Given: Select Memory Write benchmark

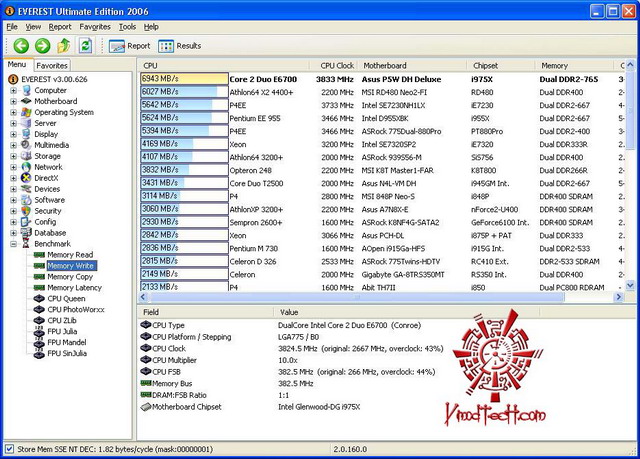Looking at the screenshot, I should point(71,266).
